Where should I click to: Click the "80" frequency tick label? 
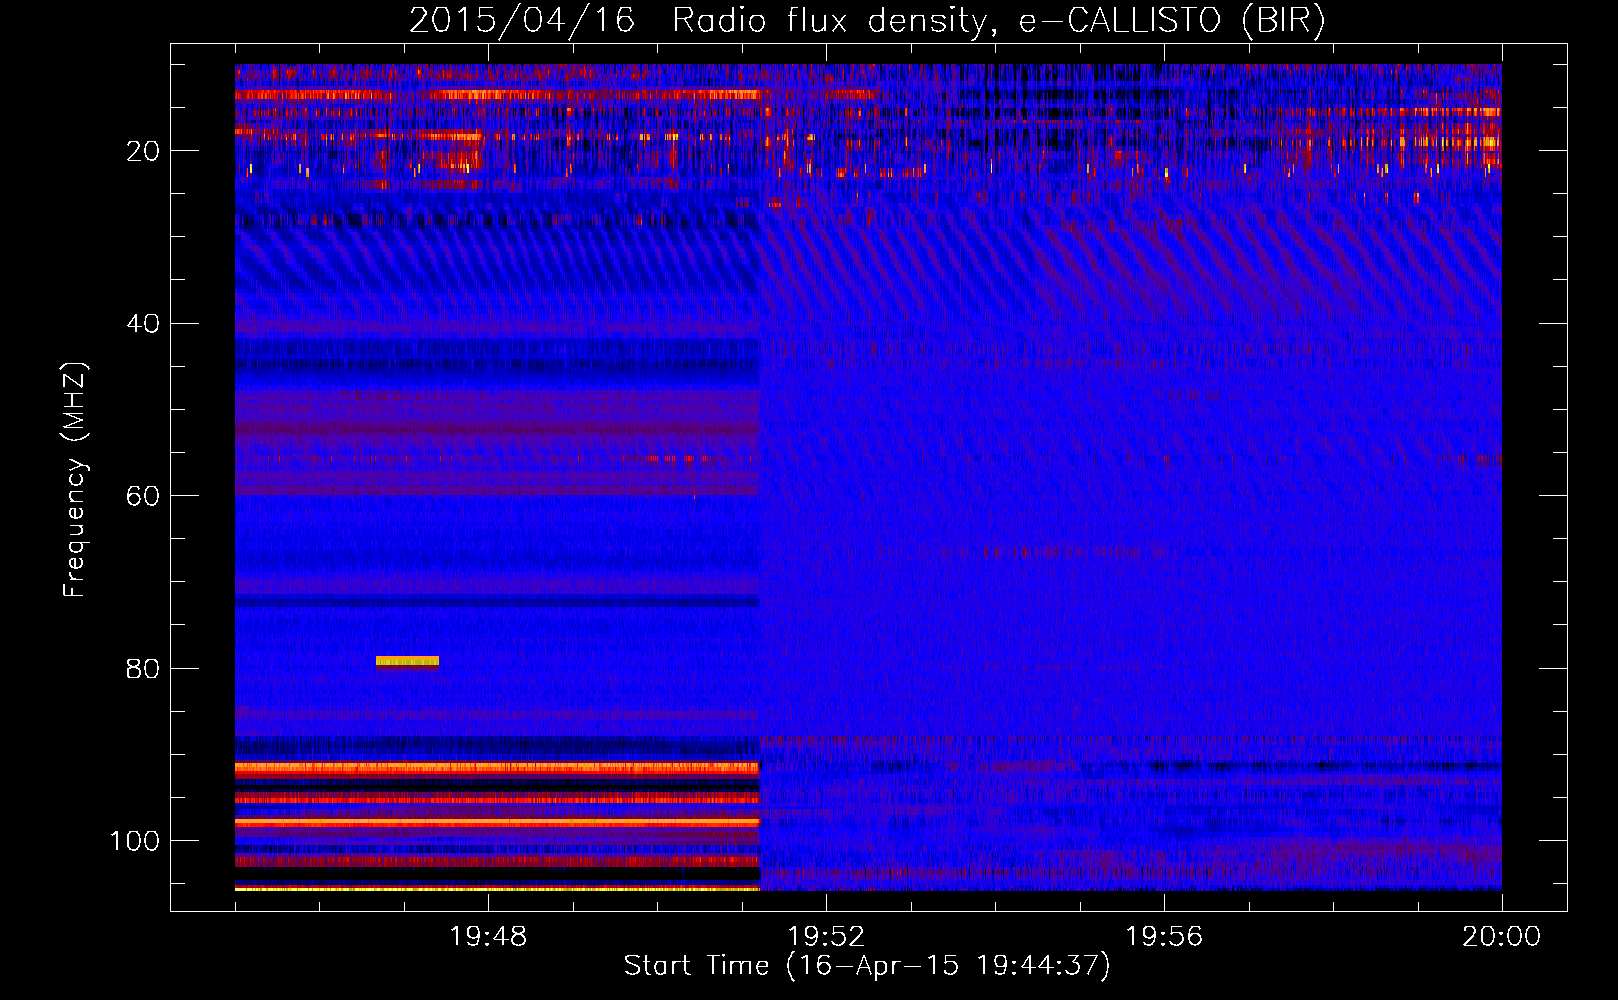[x=142, y=669]
